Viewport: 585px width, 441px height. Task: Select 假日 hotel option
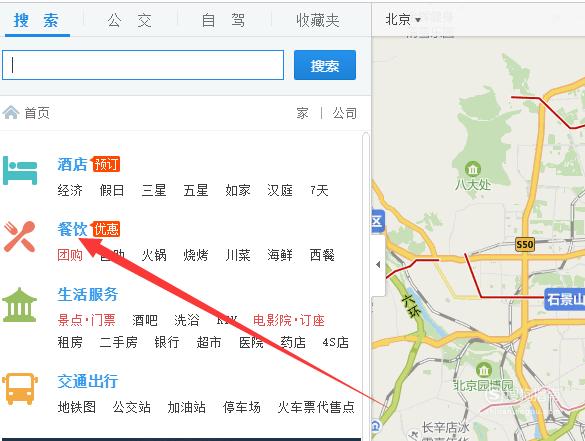pyautogui.click(x=112, y=190)
